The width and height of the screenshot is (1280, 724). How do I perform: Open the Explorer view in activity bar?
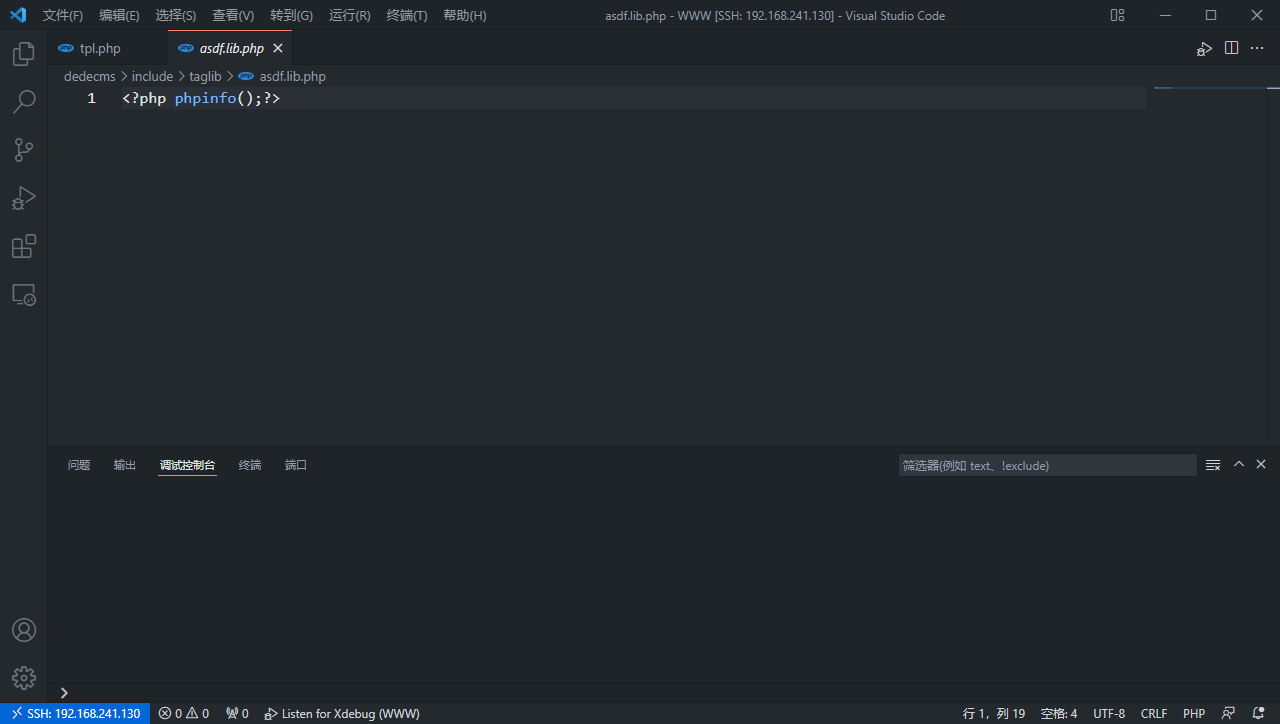click(24, 54)
